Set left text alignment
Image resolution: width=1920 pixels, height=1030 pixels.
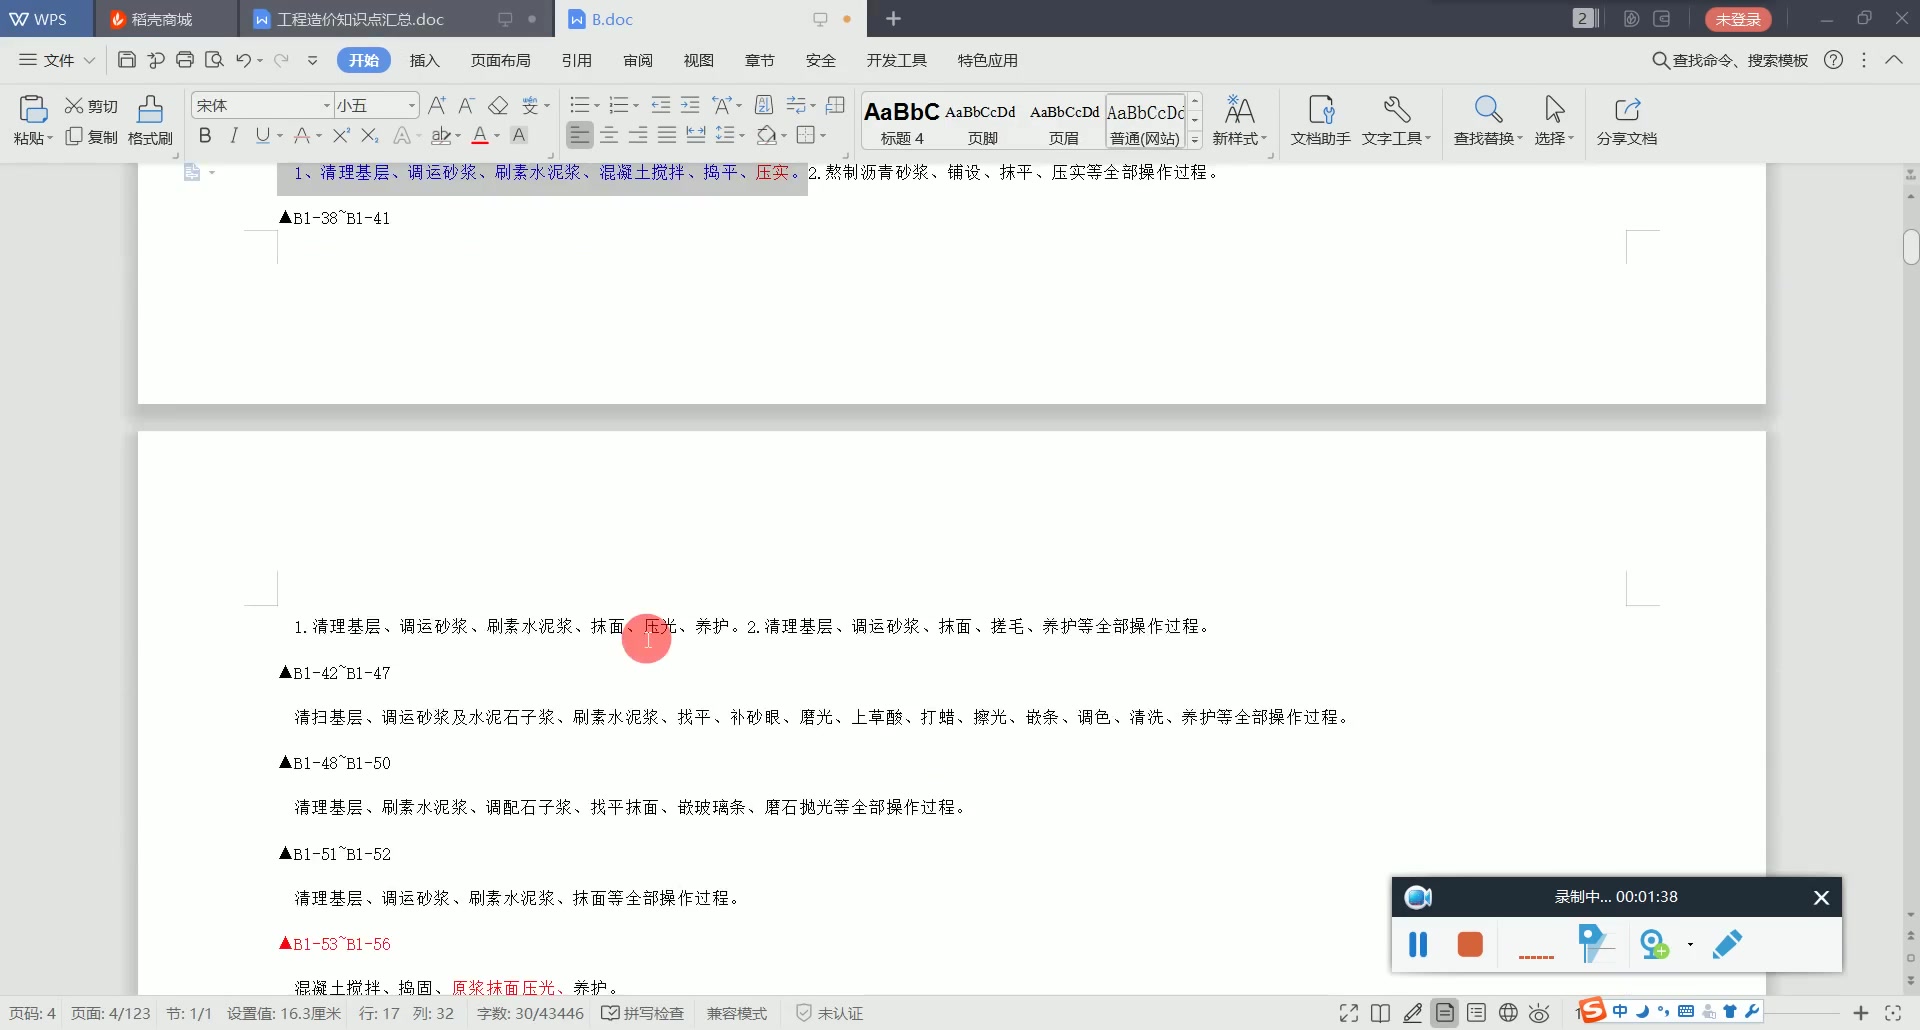coord(579,134)
